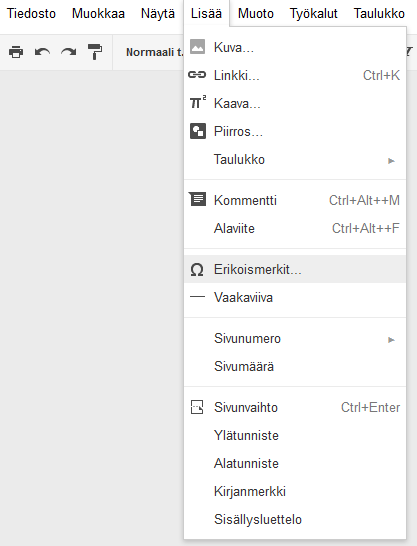This screenshot has width=417, height=546.
Task: Expand the Sivunumero submenu arrow
Action: (391, 340)
